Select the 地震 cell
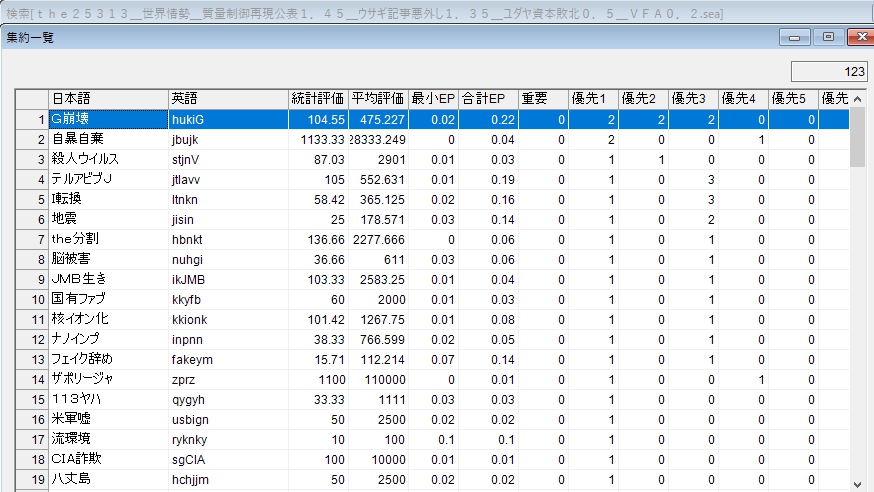 [108, 219]
